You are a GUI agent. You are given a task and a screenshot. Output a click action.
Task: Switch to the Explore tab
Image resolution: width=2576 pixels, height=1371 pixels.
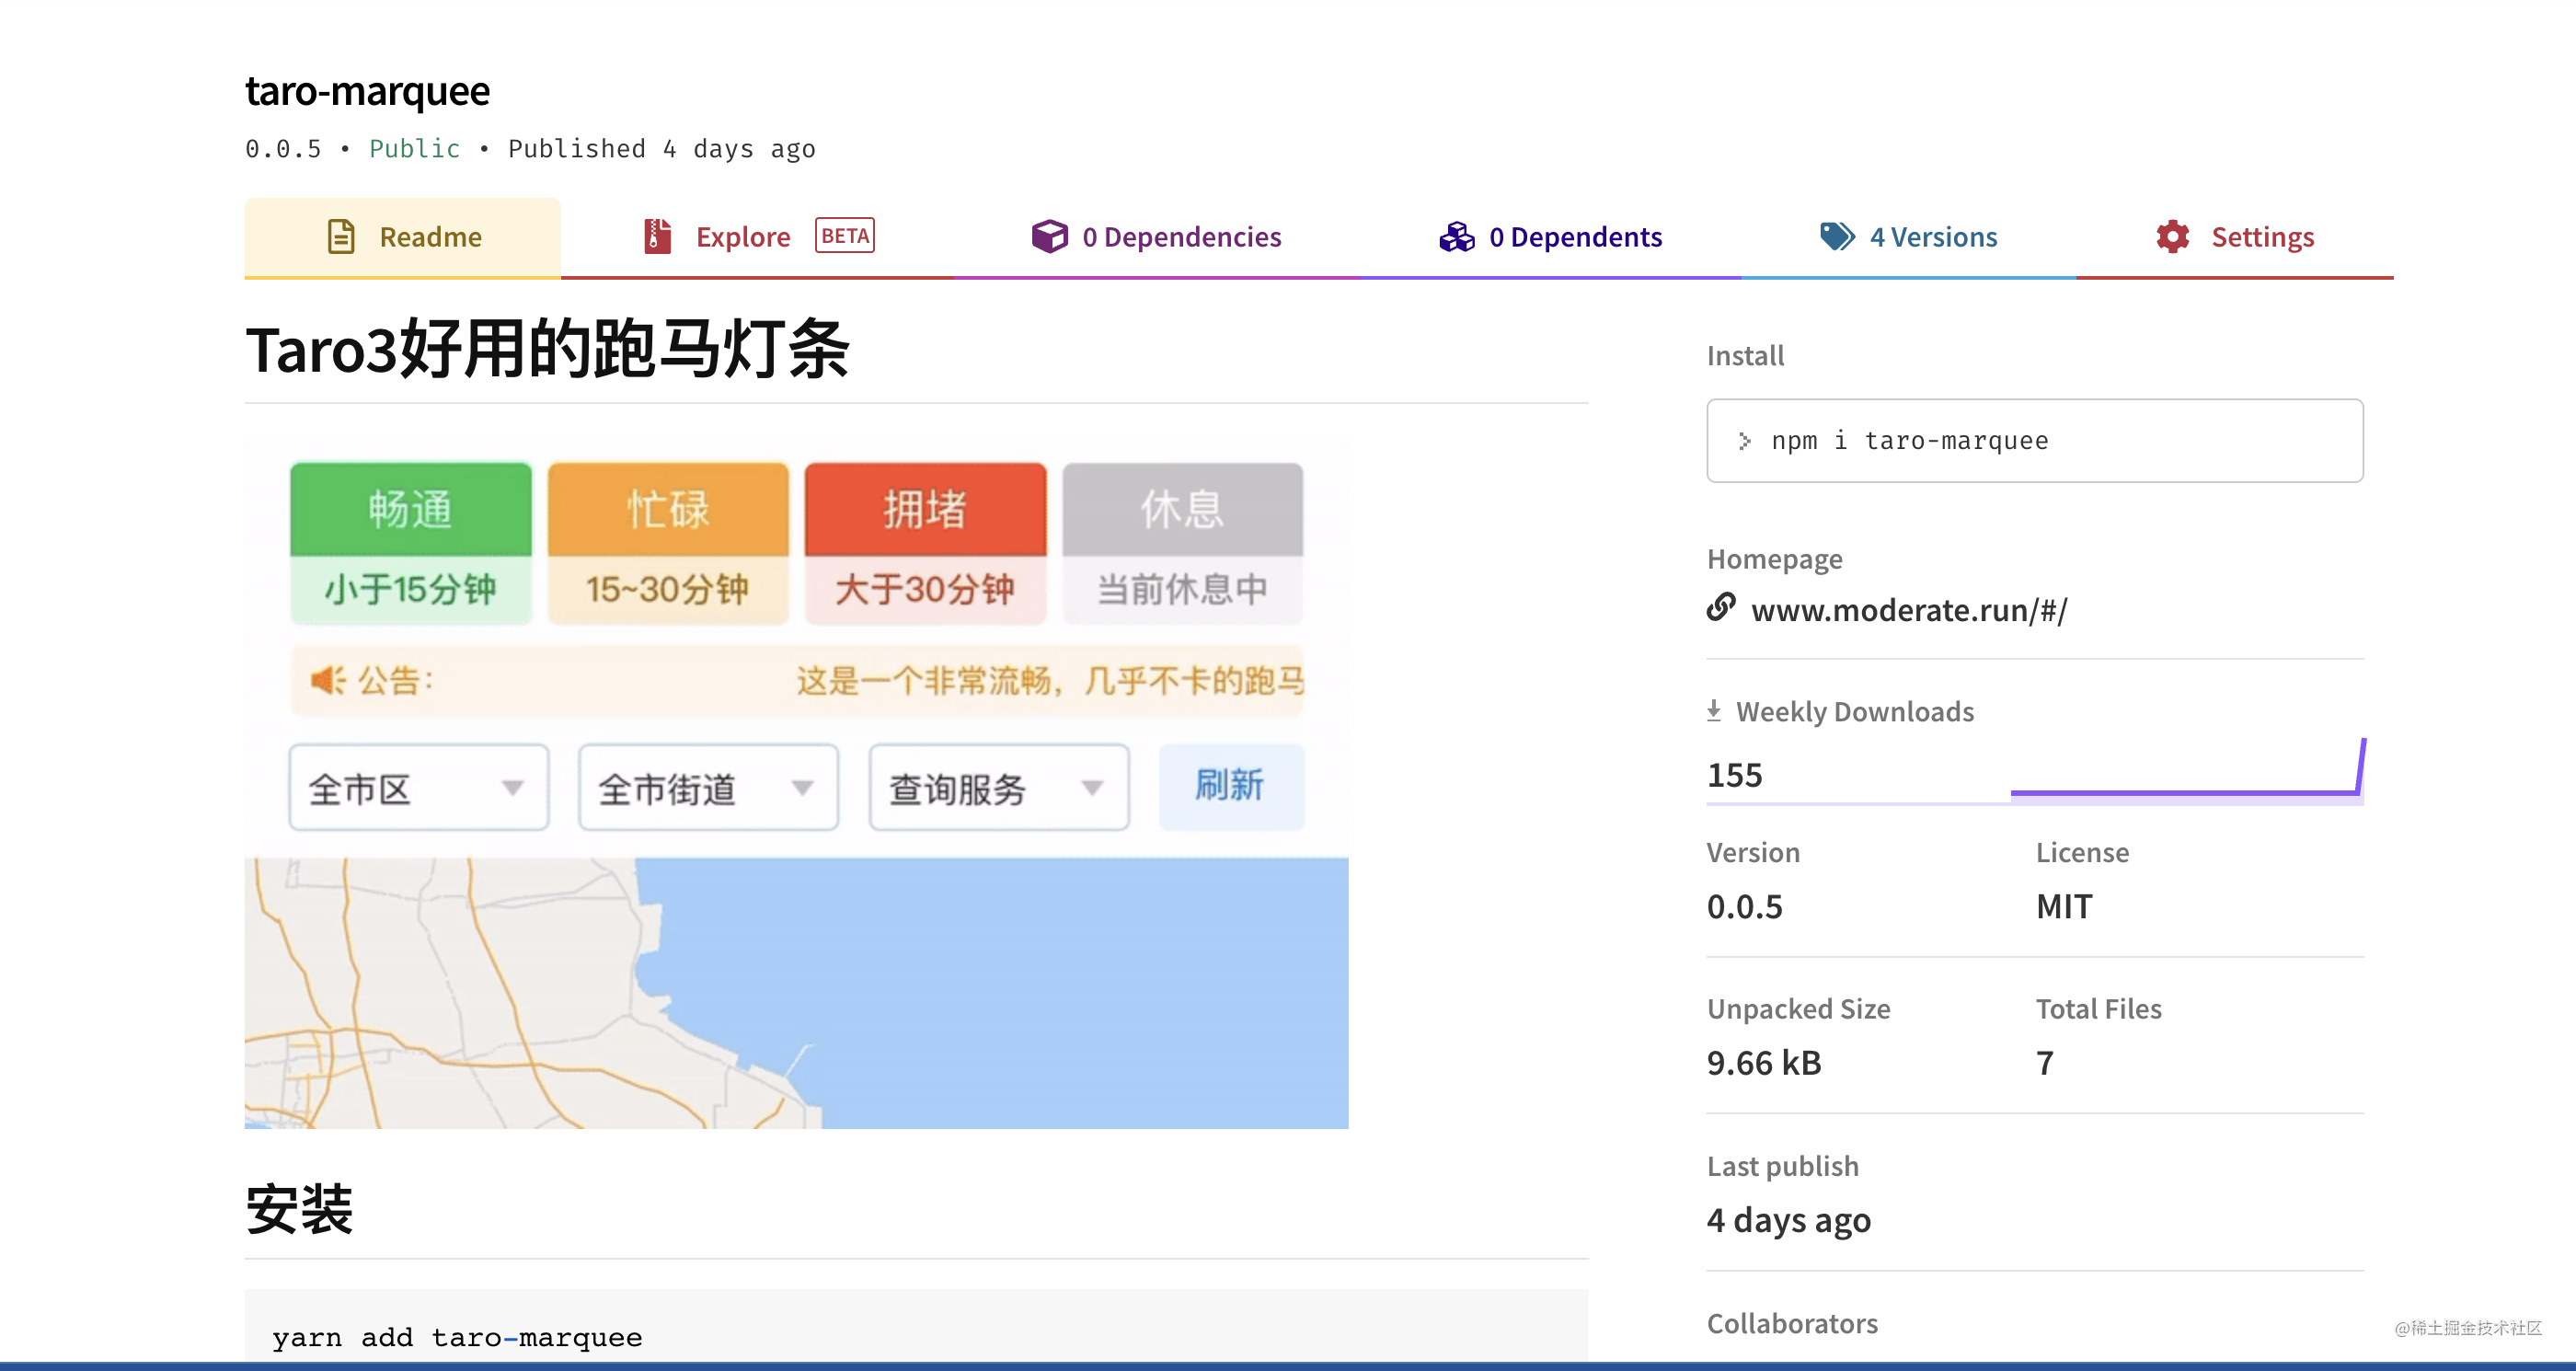click(x=757, y=237)
